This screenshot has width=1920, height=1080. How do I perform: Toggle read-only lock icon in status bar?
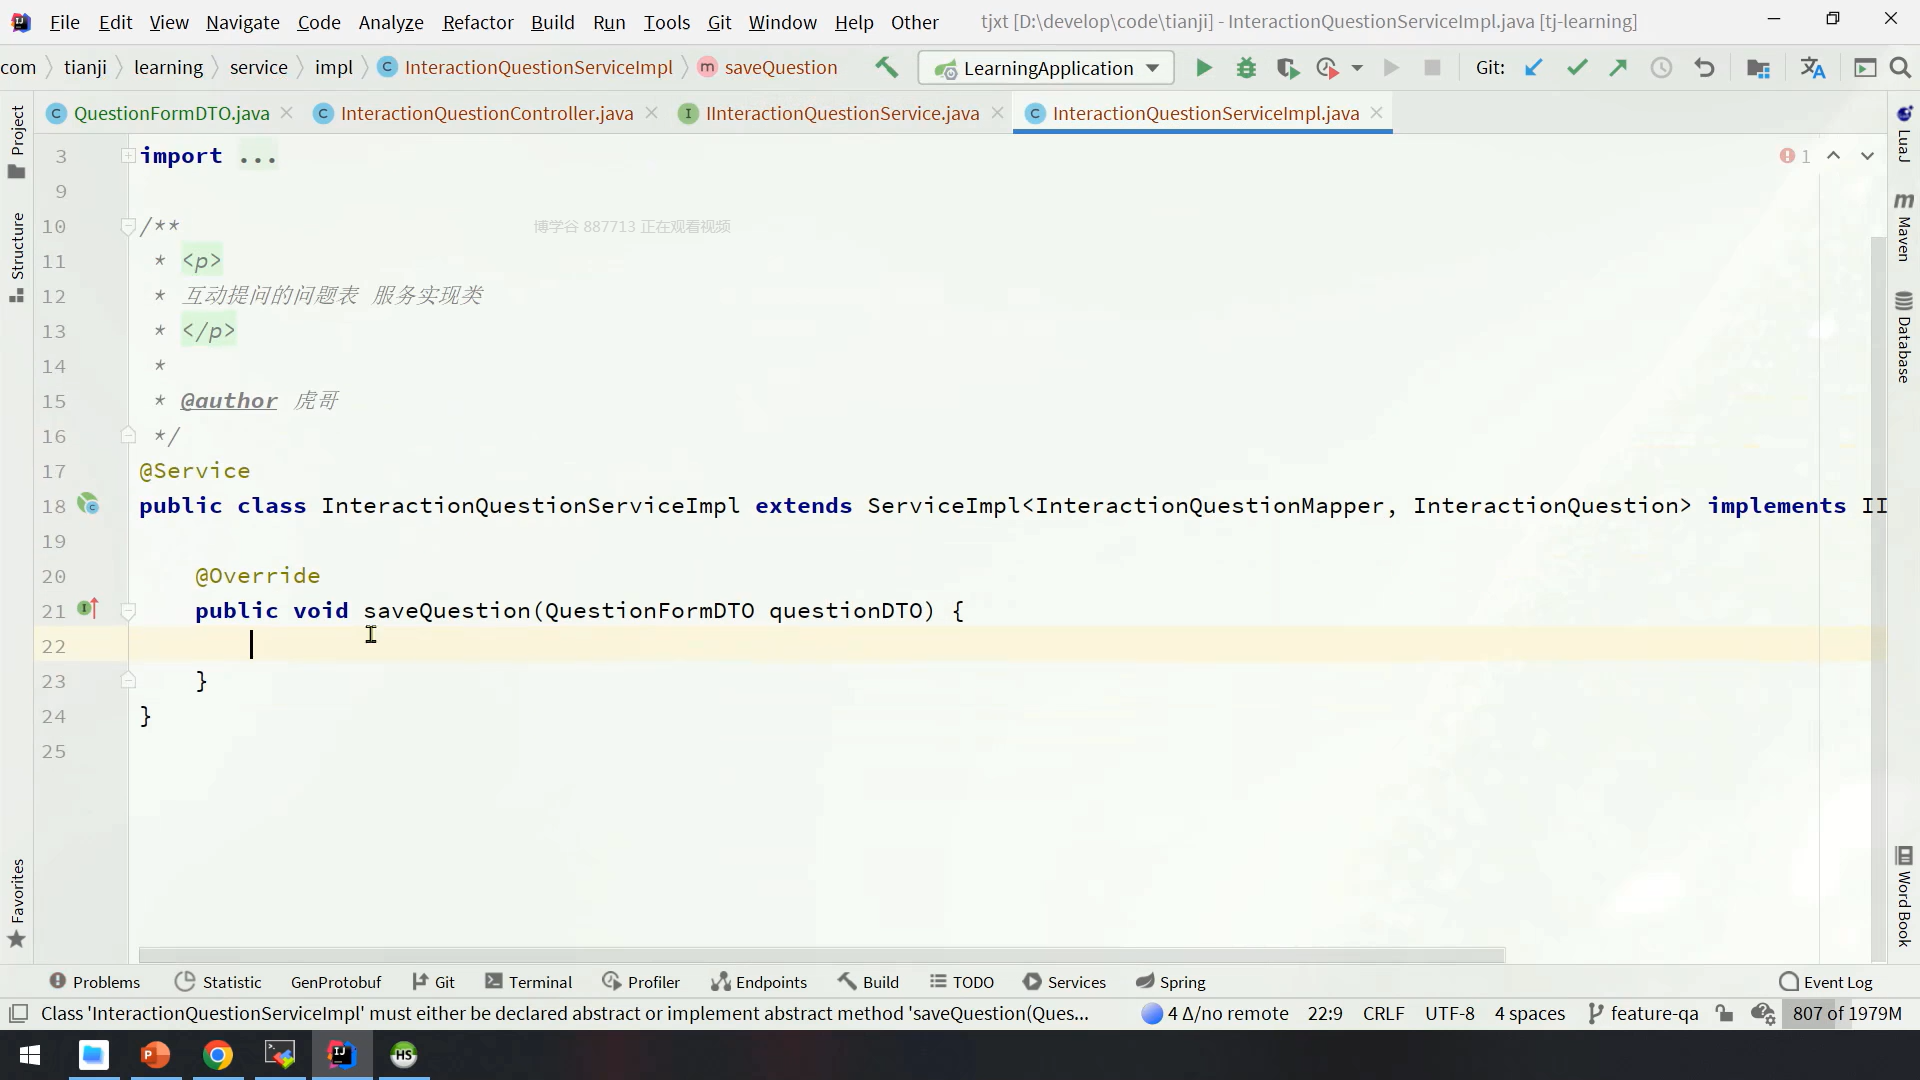1724,1013
